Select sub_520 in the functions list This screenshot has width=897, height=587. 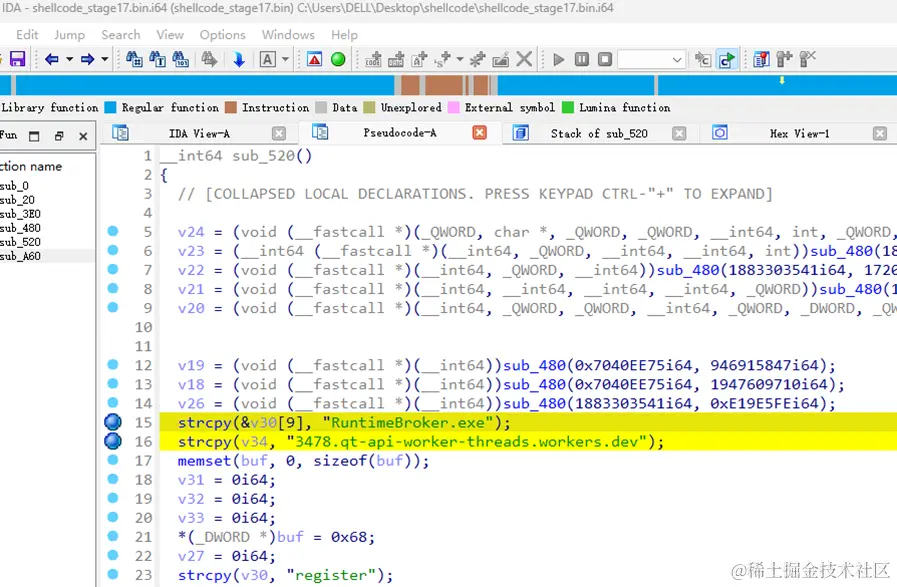[x=21, y=242]
